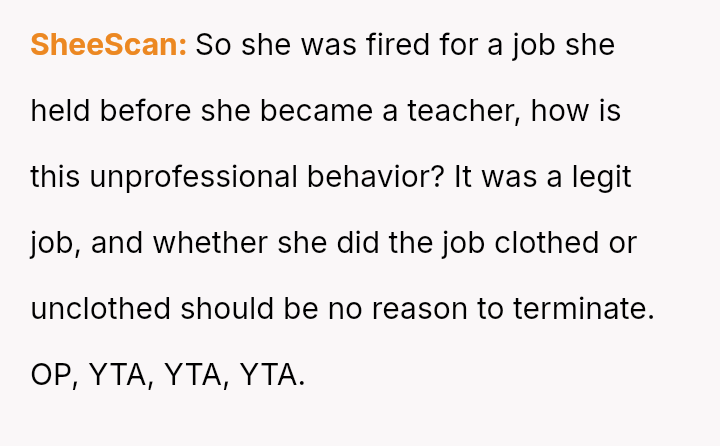Screen dimensions: 720x446
Task: Click the word "held" starting the second line
Action: click(60, 111)
